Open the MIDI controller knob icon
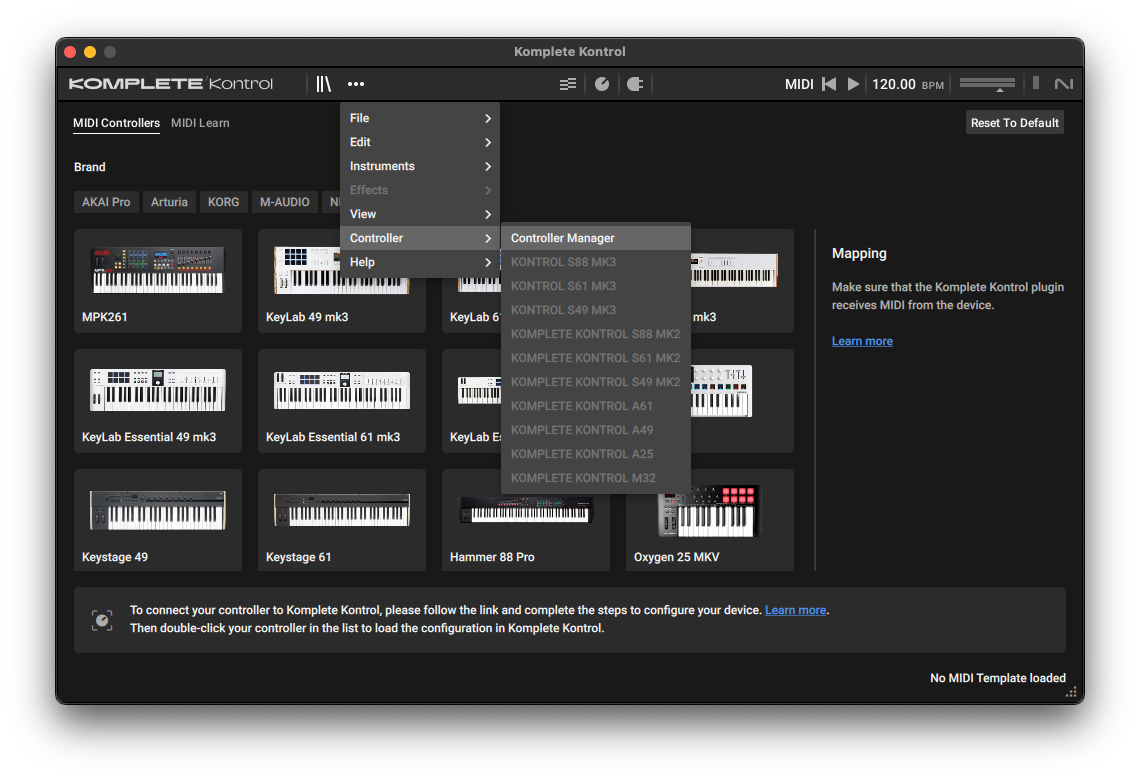 click(x=602, y=84)
